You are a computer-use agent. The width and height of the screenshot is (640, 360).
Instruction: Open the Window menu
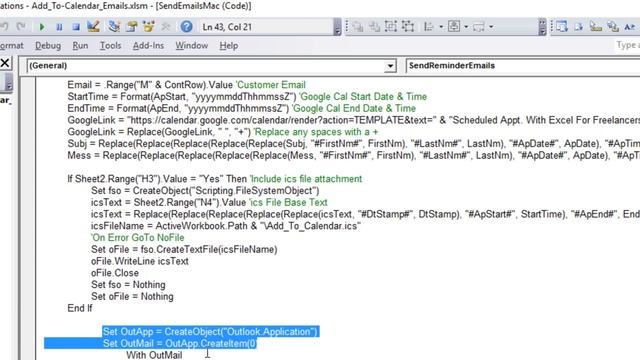(x=191, y=46)
